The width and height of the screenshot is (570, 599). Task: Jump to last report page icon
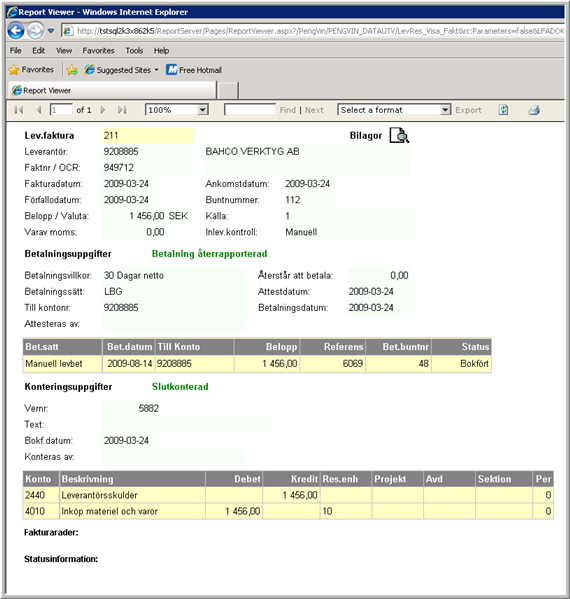122,110
